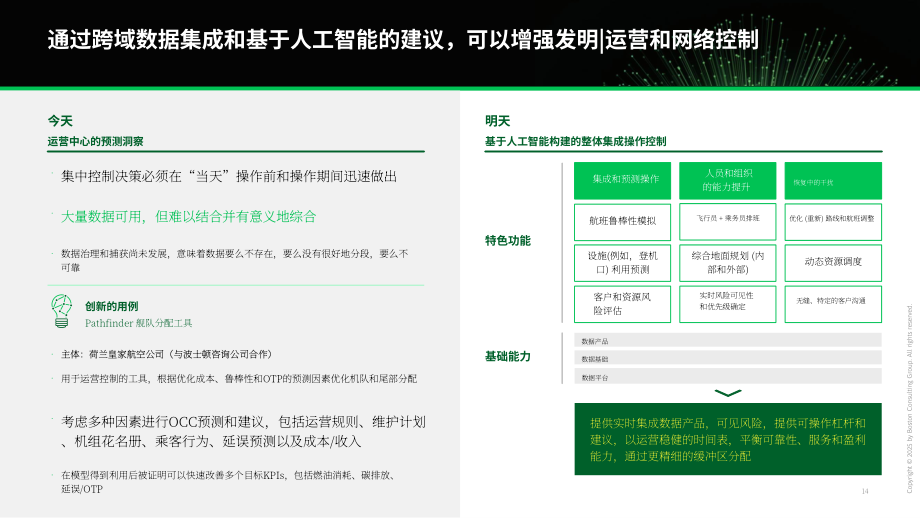
Task: Click the 设施(例如，登机口) 利用预测 box
Action: 622,263
